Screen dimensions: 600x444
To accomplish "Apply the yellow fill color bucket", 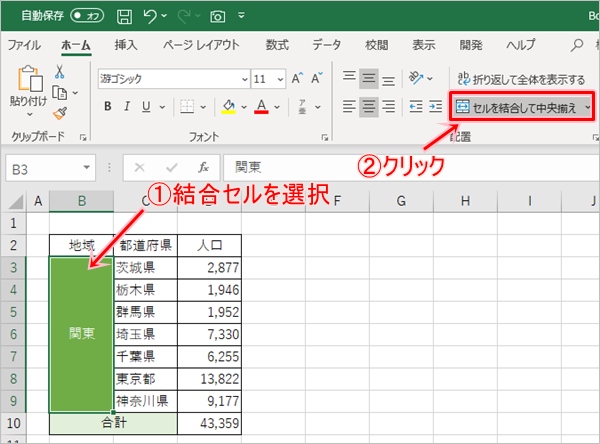I will click(x=229, y=106).
